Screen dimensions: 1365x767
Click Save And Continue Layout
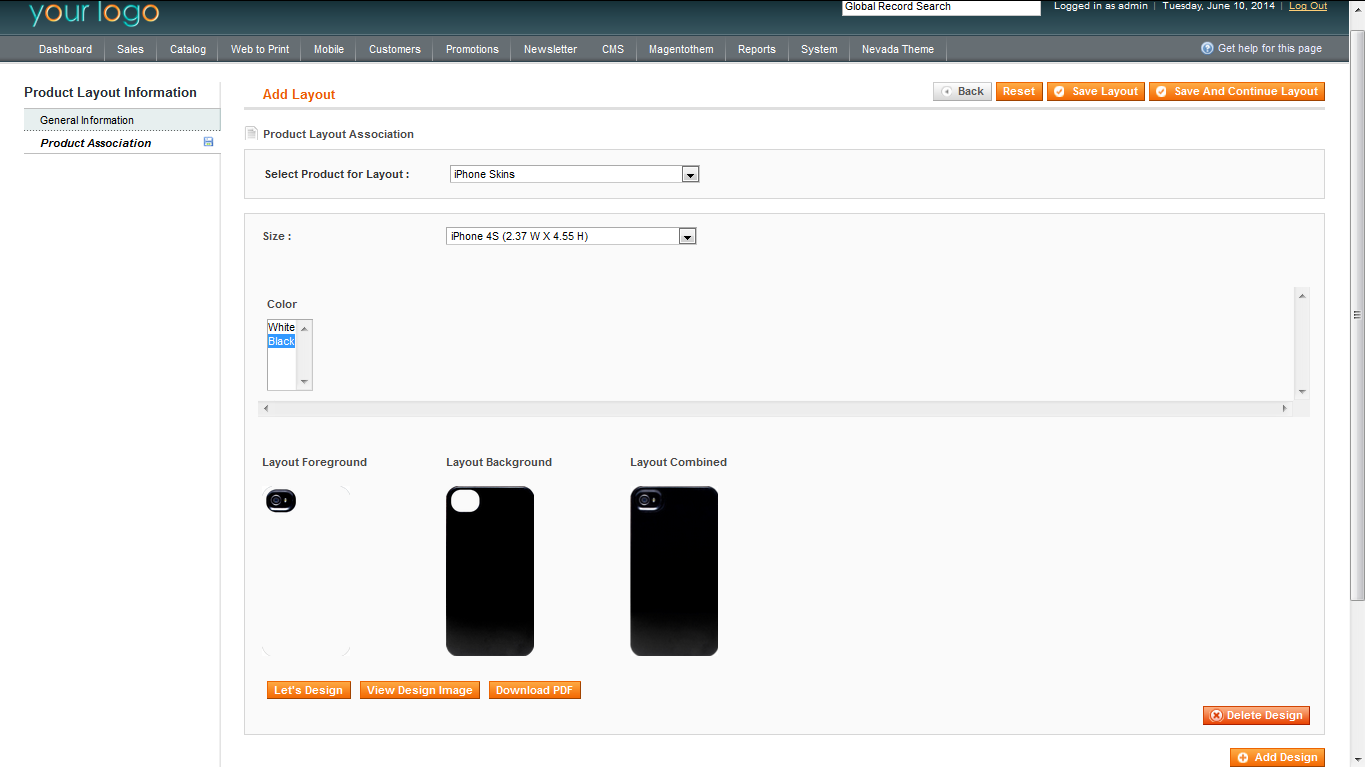coord(1237,91)
